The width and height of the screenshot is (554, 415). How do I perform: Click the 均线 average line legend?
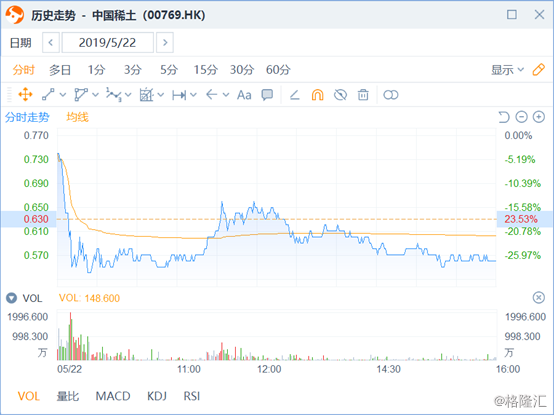coord(77,117)
